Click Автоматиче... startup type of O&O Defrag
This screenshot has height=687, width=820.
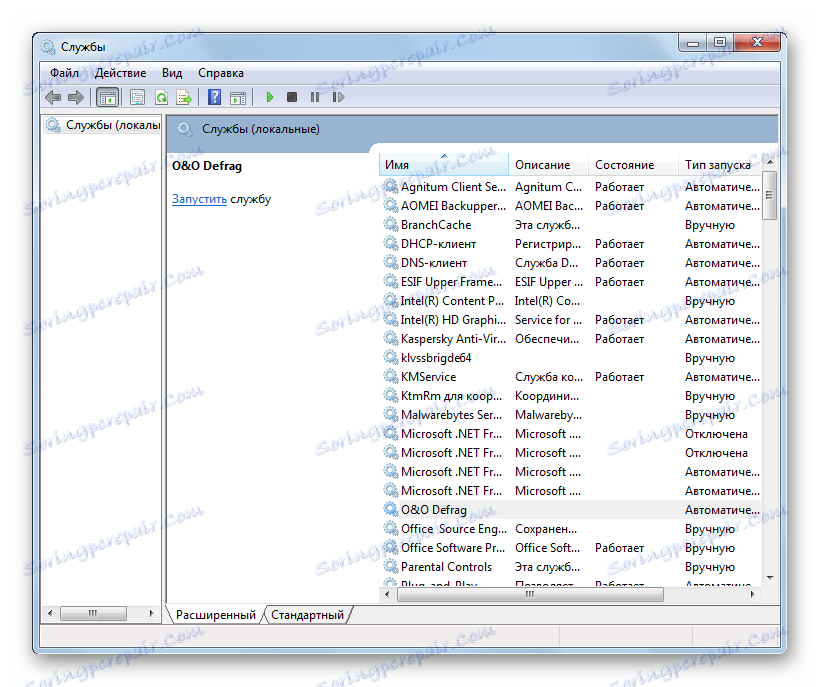[722, 509]
